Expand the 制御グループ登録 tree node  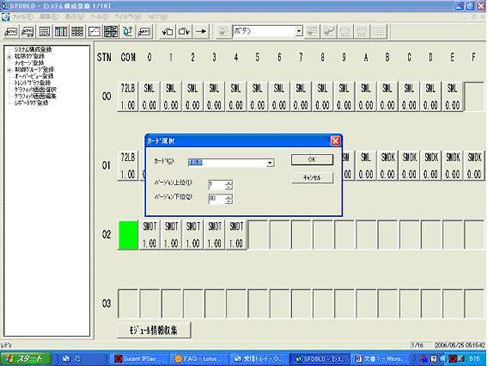10,70
